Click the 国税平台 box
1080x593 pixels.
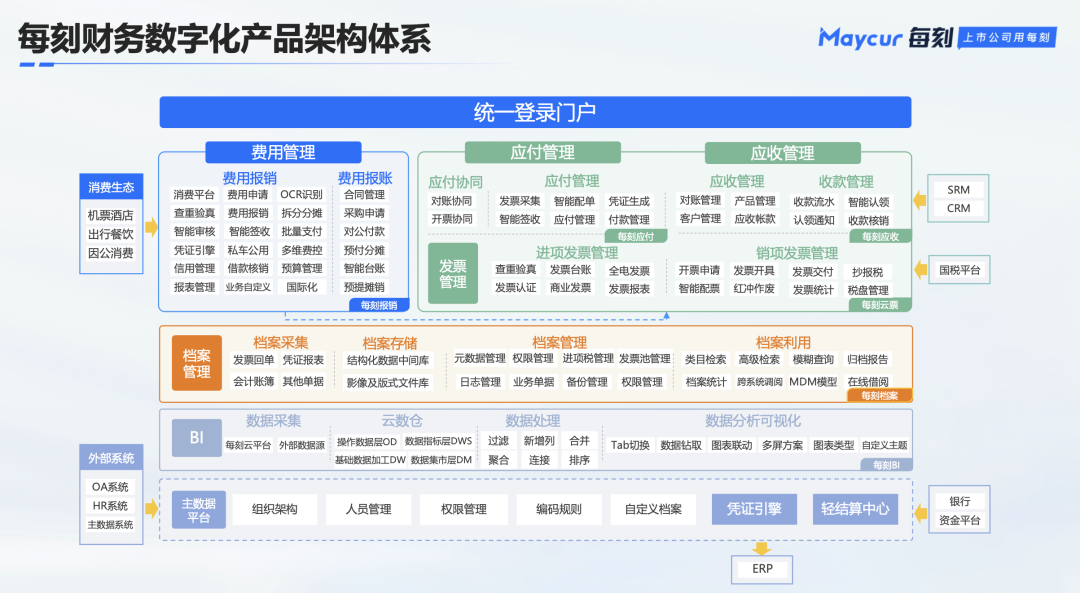959,270
